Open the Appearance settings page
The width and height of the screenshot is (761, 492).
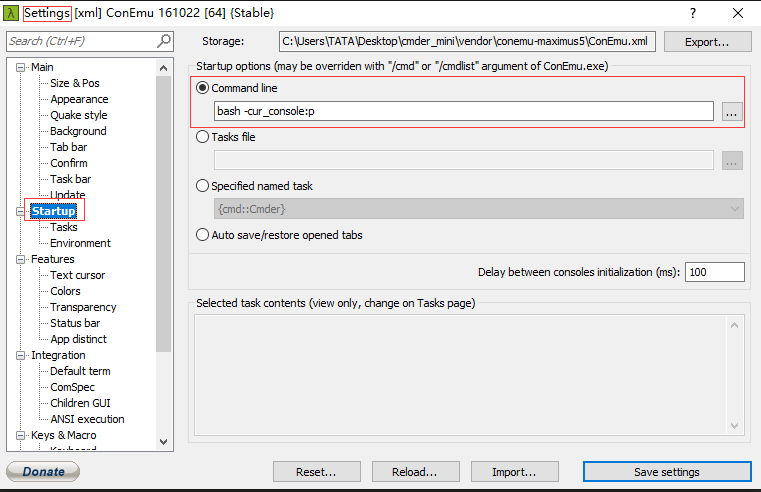click(x=79, y=99)
